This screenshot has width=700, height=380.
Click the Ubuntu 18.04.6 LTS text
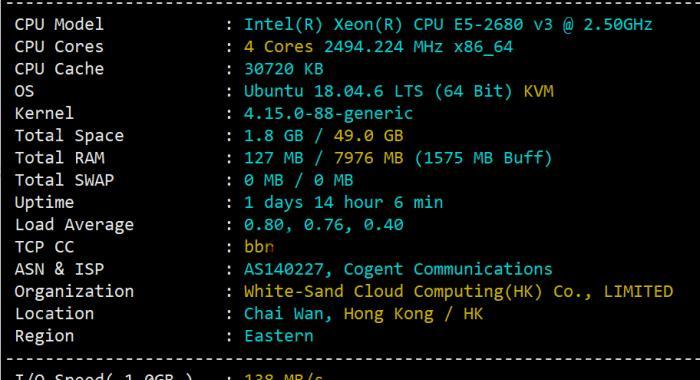coord(333,92)
